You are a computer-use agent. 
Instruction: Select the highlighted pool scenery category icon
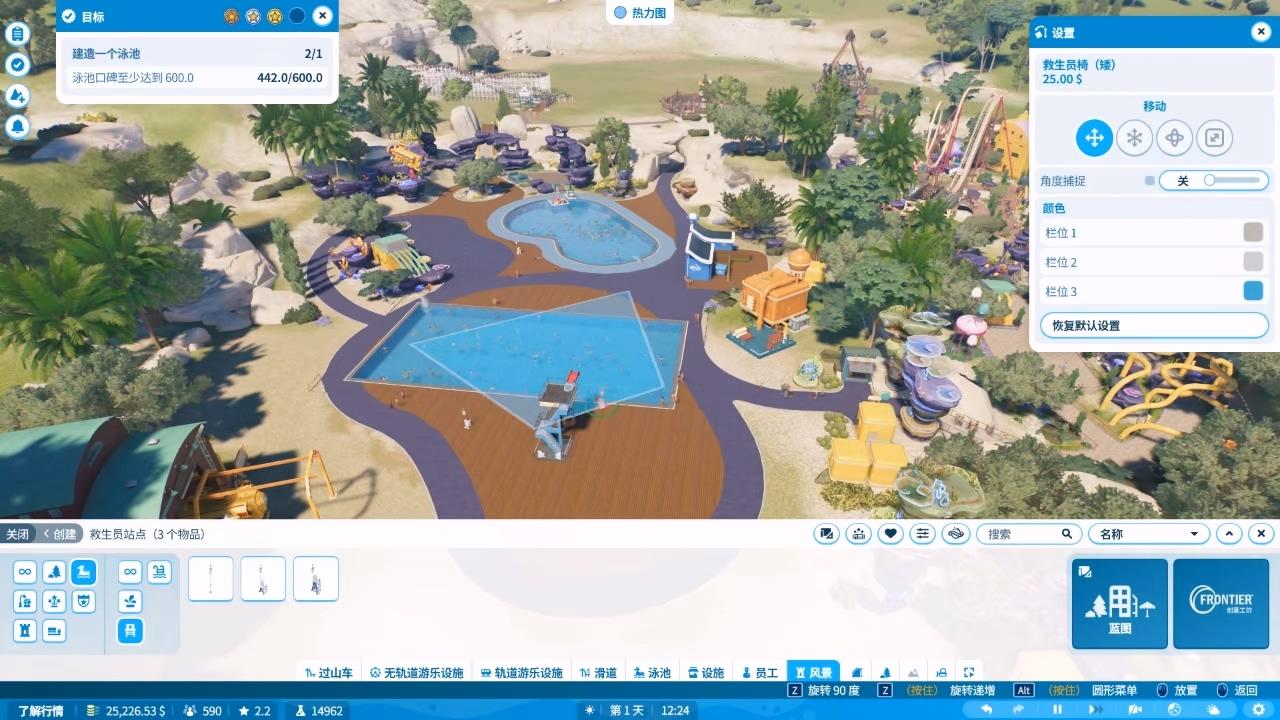coord(84,572)
